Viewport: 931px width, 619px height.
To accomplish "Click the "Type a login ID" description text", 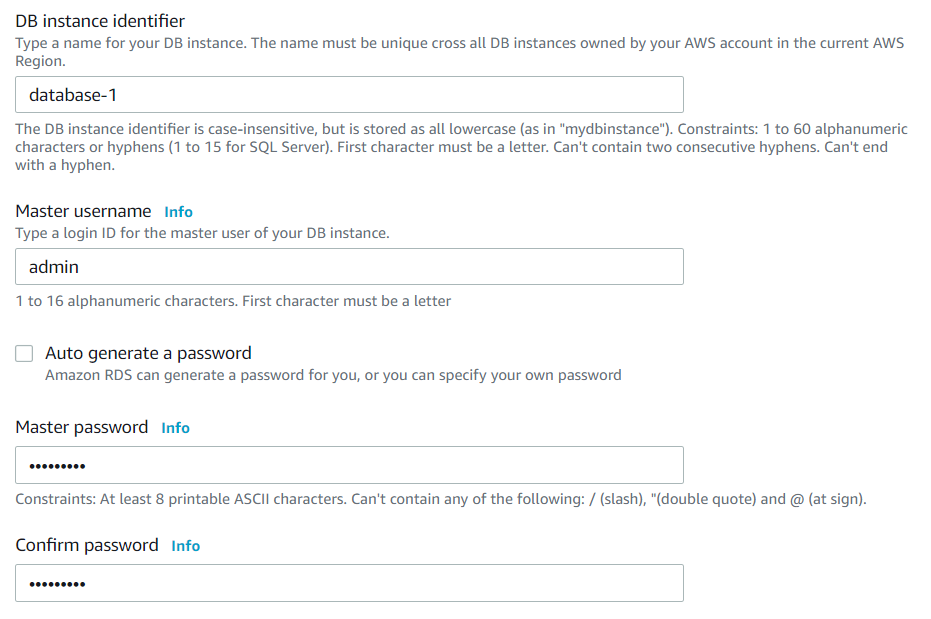I will tap(202, 233).
